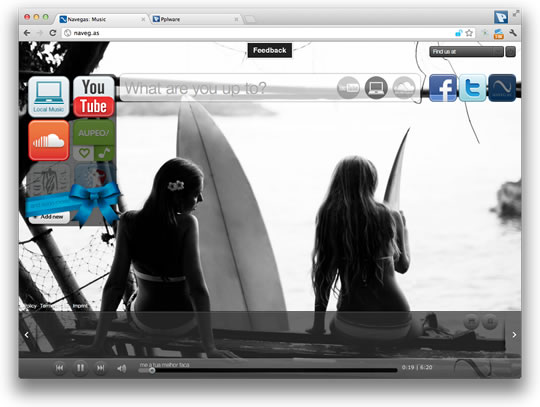This screenshot has height=407, width=540.
Task: Open the Twitter page icon
Action: tap(472, 88)
